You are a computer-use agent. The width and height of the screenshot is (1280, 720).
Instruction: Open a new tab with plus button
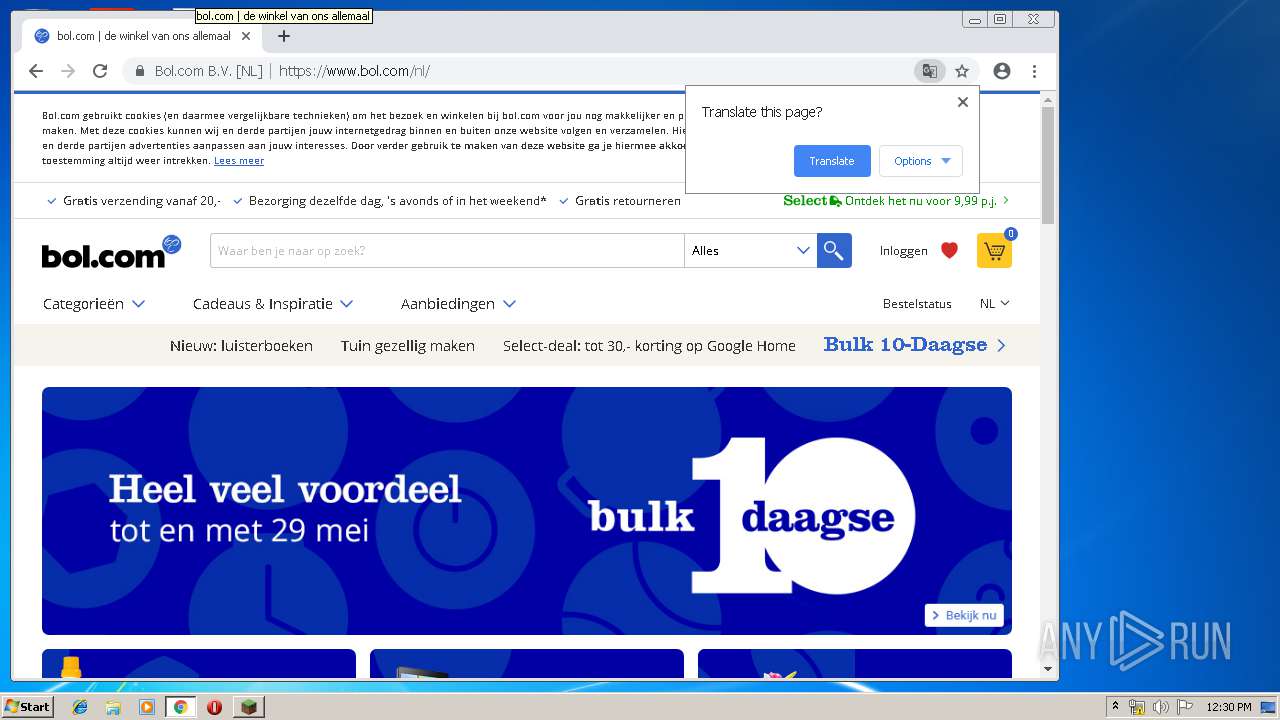point(284,36)
